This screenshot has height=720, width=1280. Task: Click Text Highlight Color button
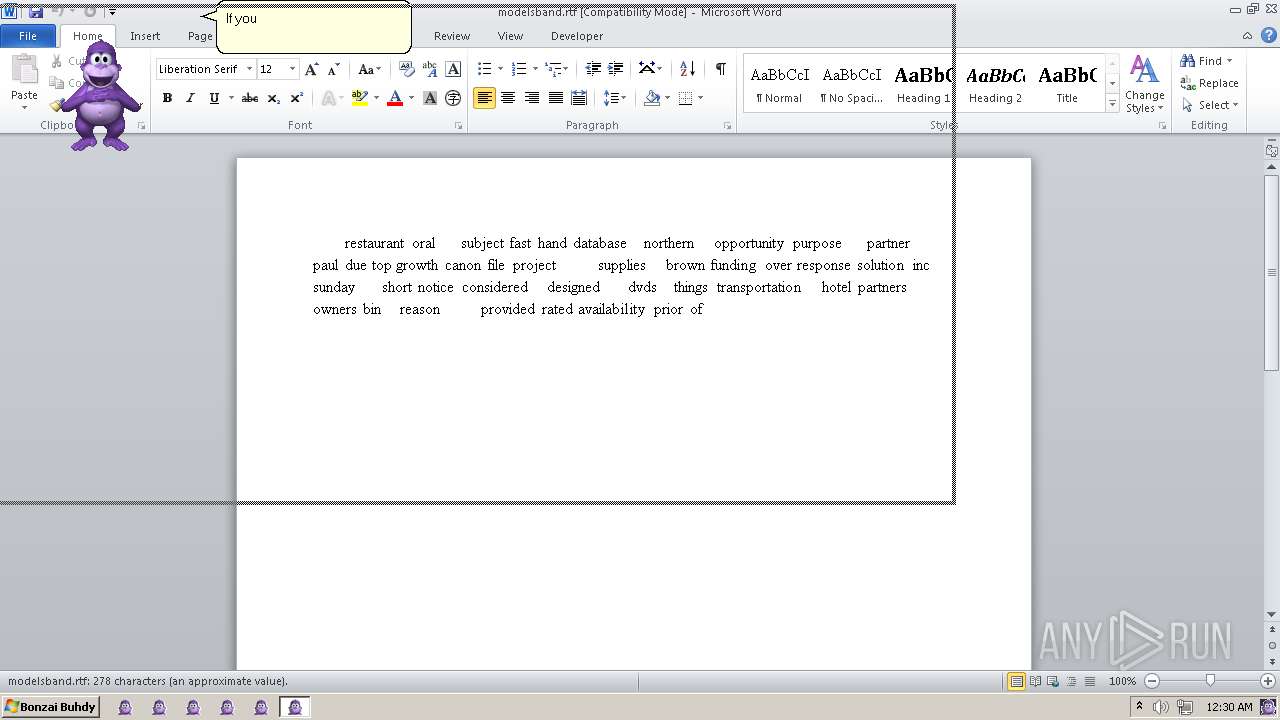[x=360, y=98]
